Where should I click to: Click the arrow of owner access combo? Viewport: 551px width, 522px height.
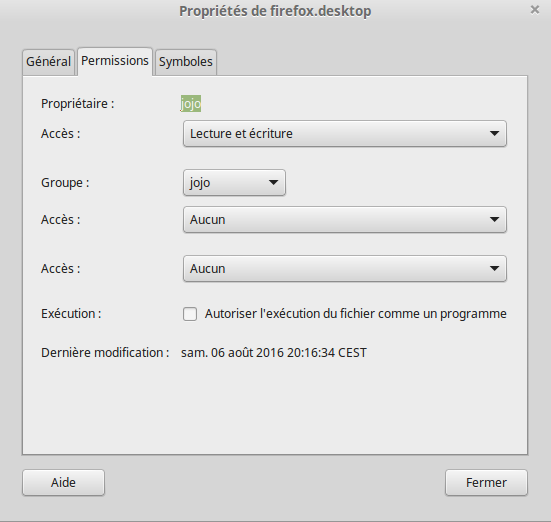(x=494, y=134)
